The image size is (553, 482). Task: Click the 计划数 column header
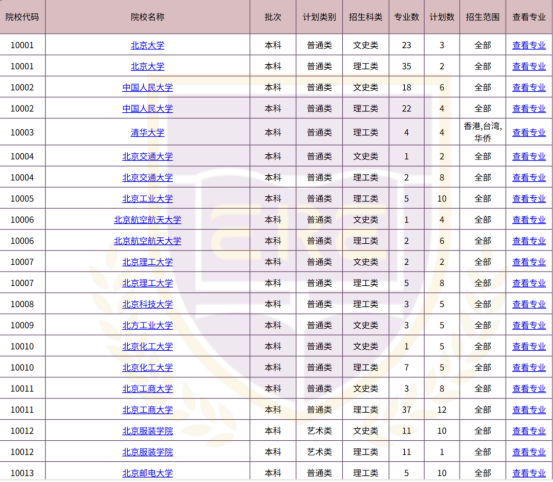tap(442, 17)
